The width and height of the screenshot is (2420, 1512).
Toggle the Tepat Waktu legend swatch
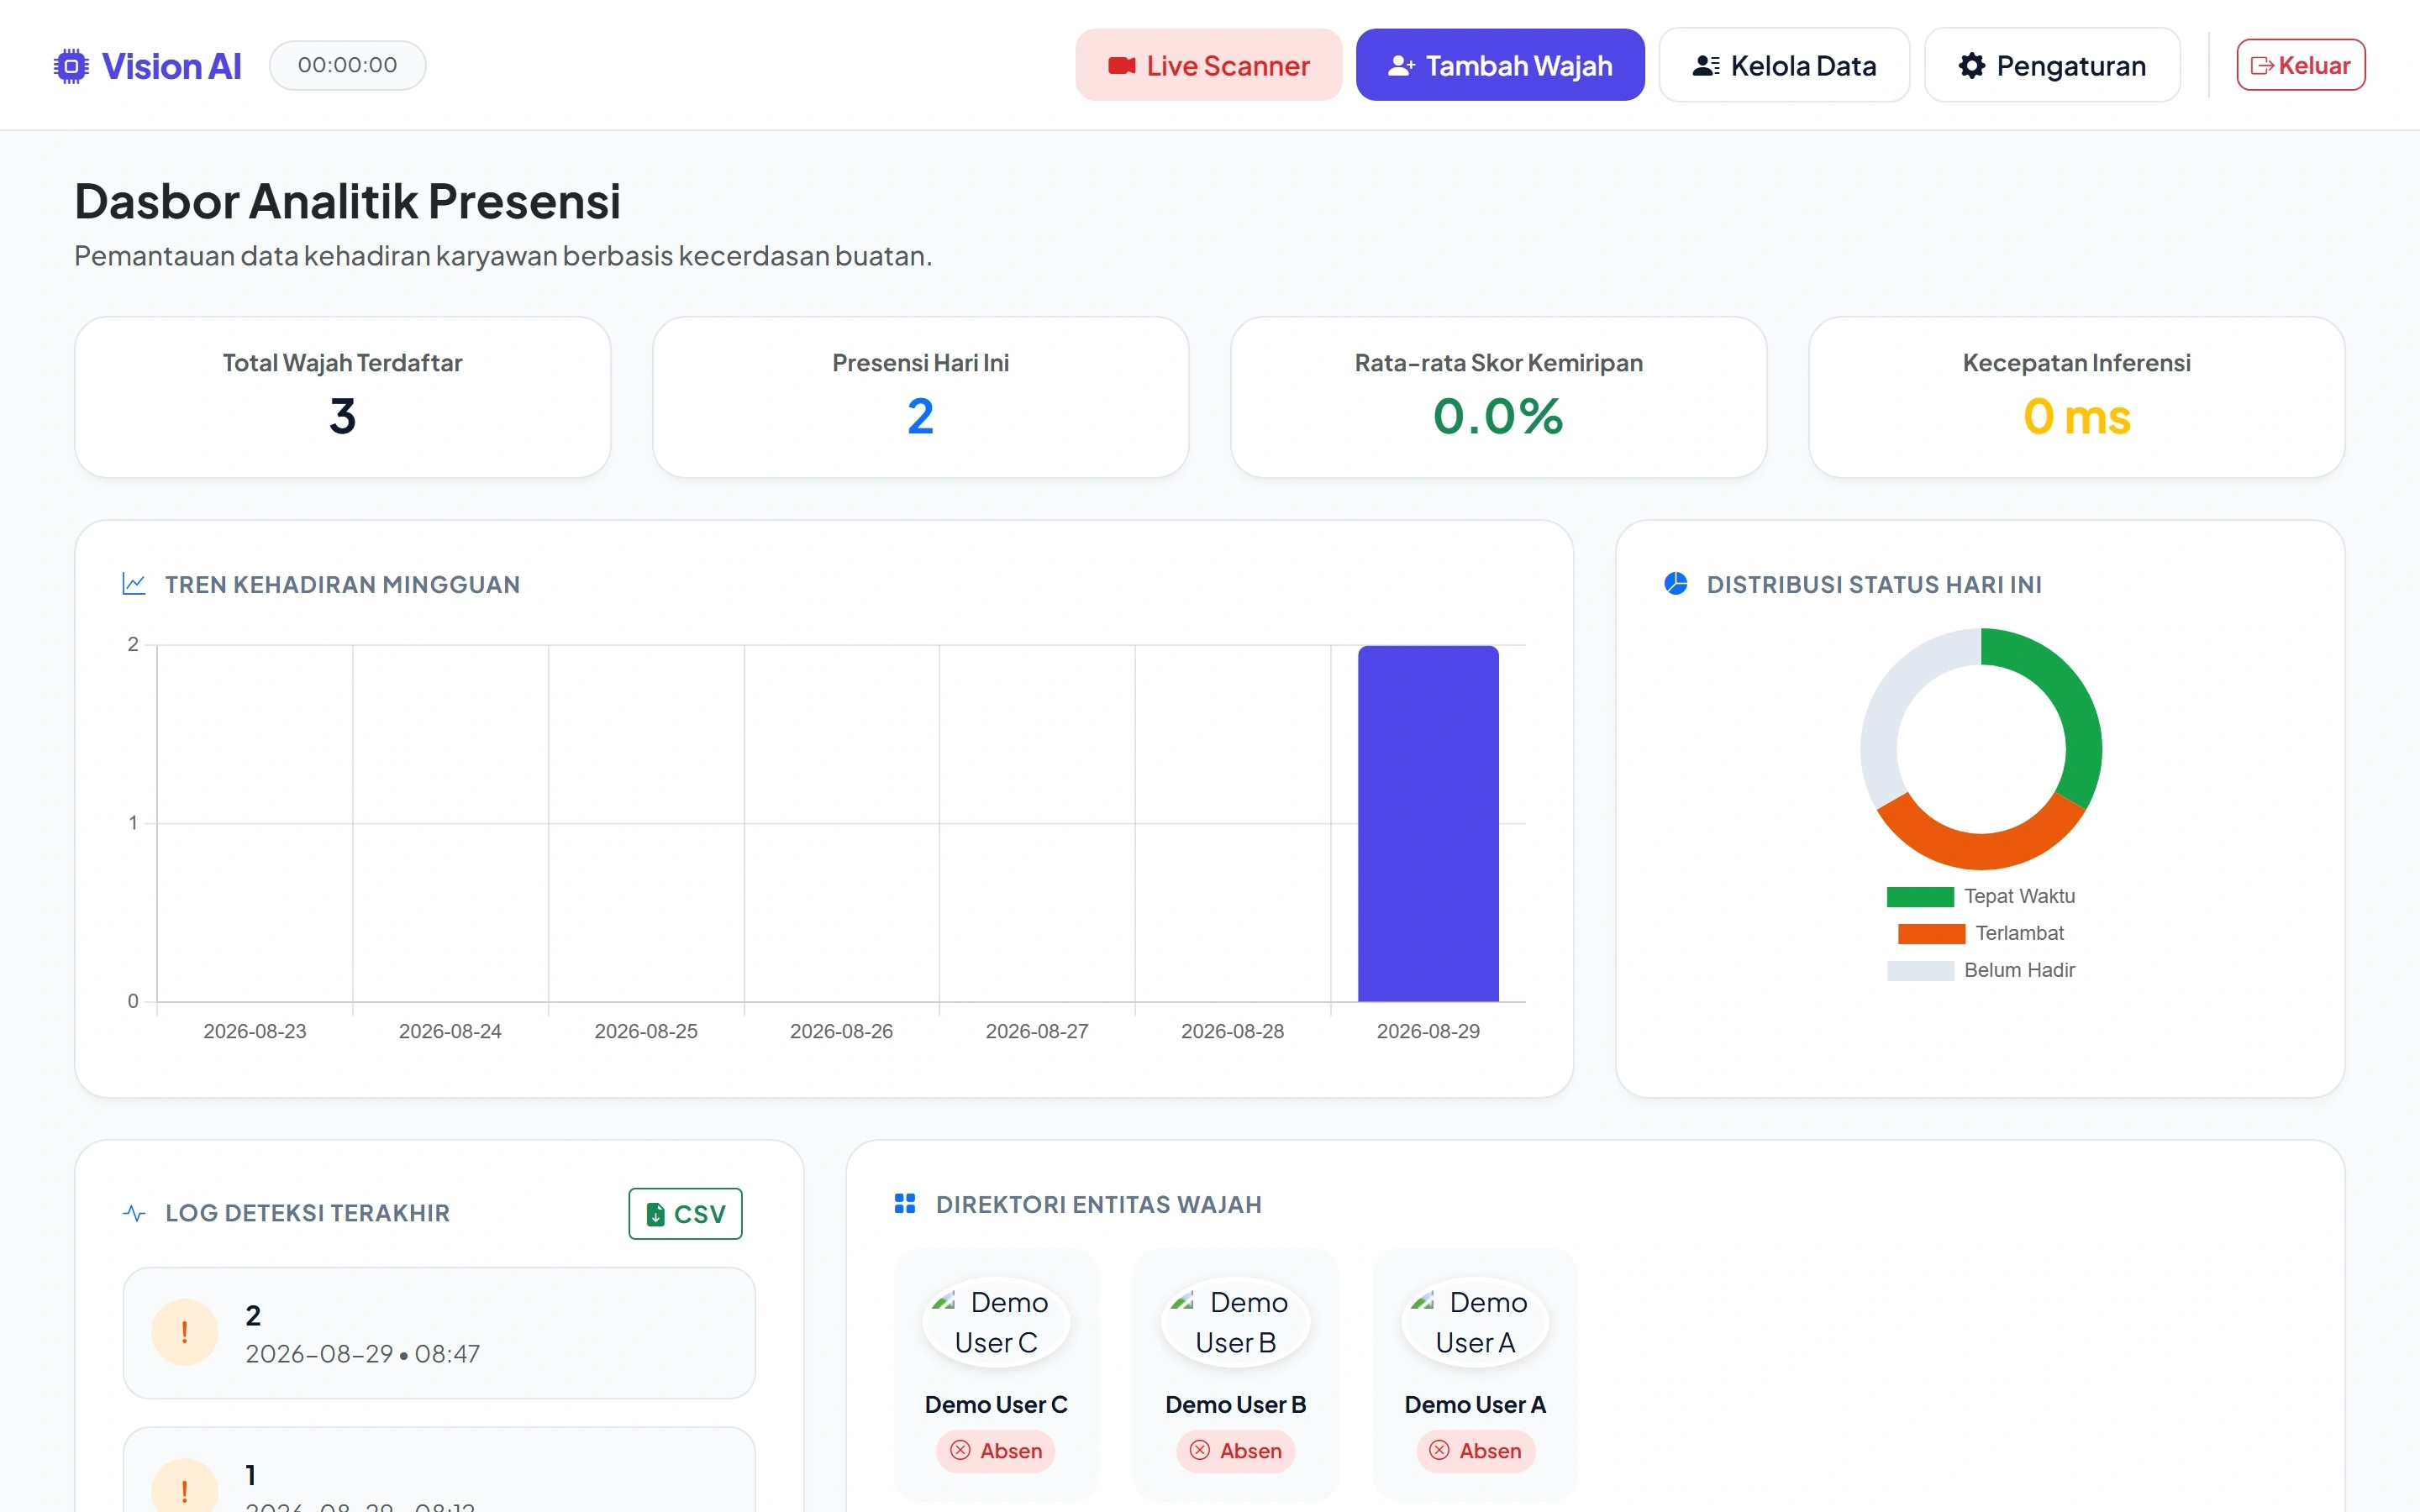pos(1920,897)
